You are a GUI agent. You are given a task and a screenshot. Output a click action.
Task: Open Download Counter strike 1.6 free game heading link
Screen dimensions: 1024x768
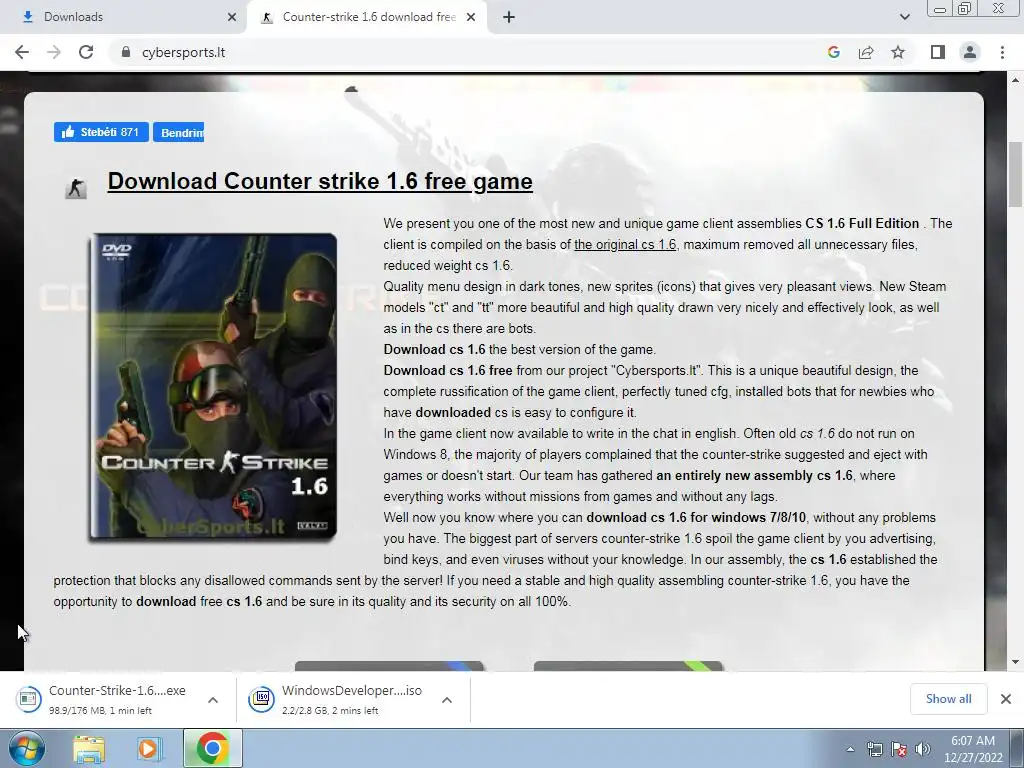[320, 181]
